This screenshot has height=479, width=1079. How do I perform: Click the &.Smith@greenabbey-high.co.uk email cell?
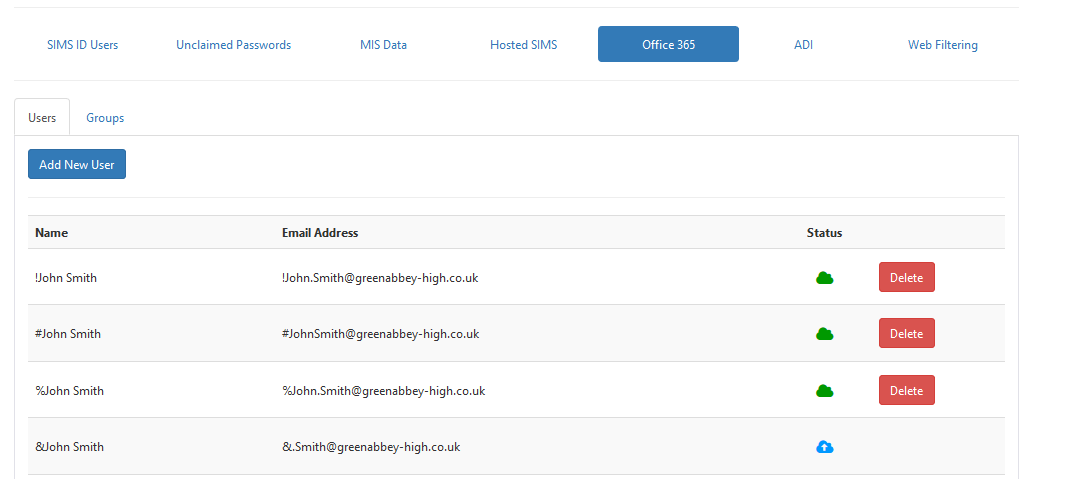[371, 447]
